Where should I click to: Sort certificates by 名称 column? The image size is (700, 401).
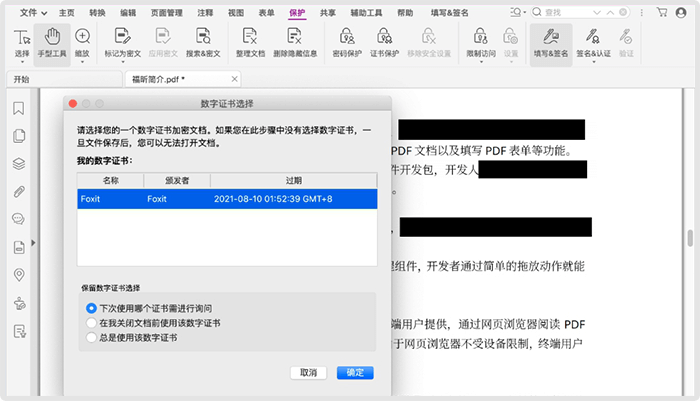[110, 180]
